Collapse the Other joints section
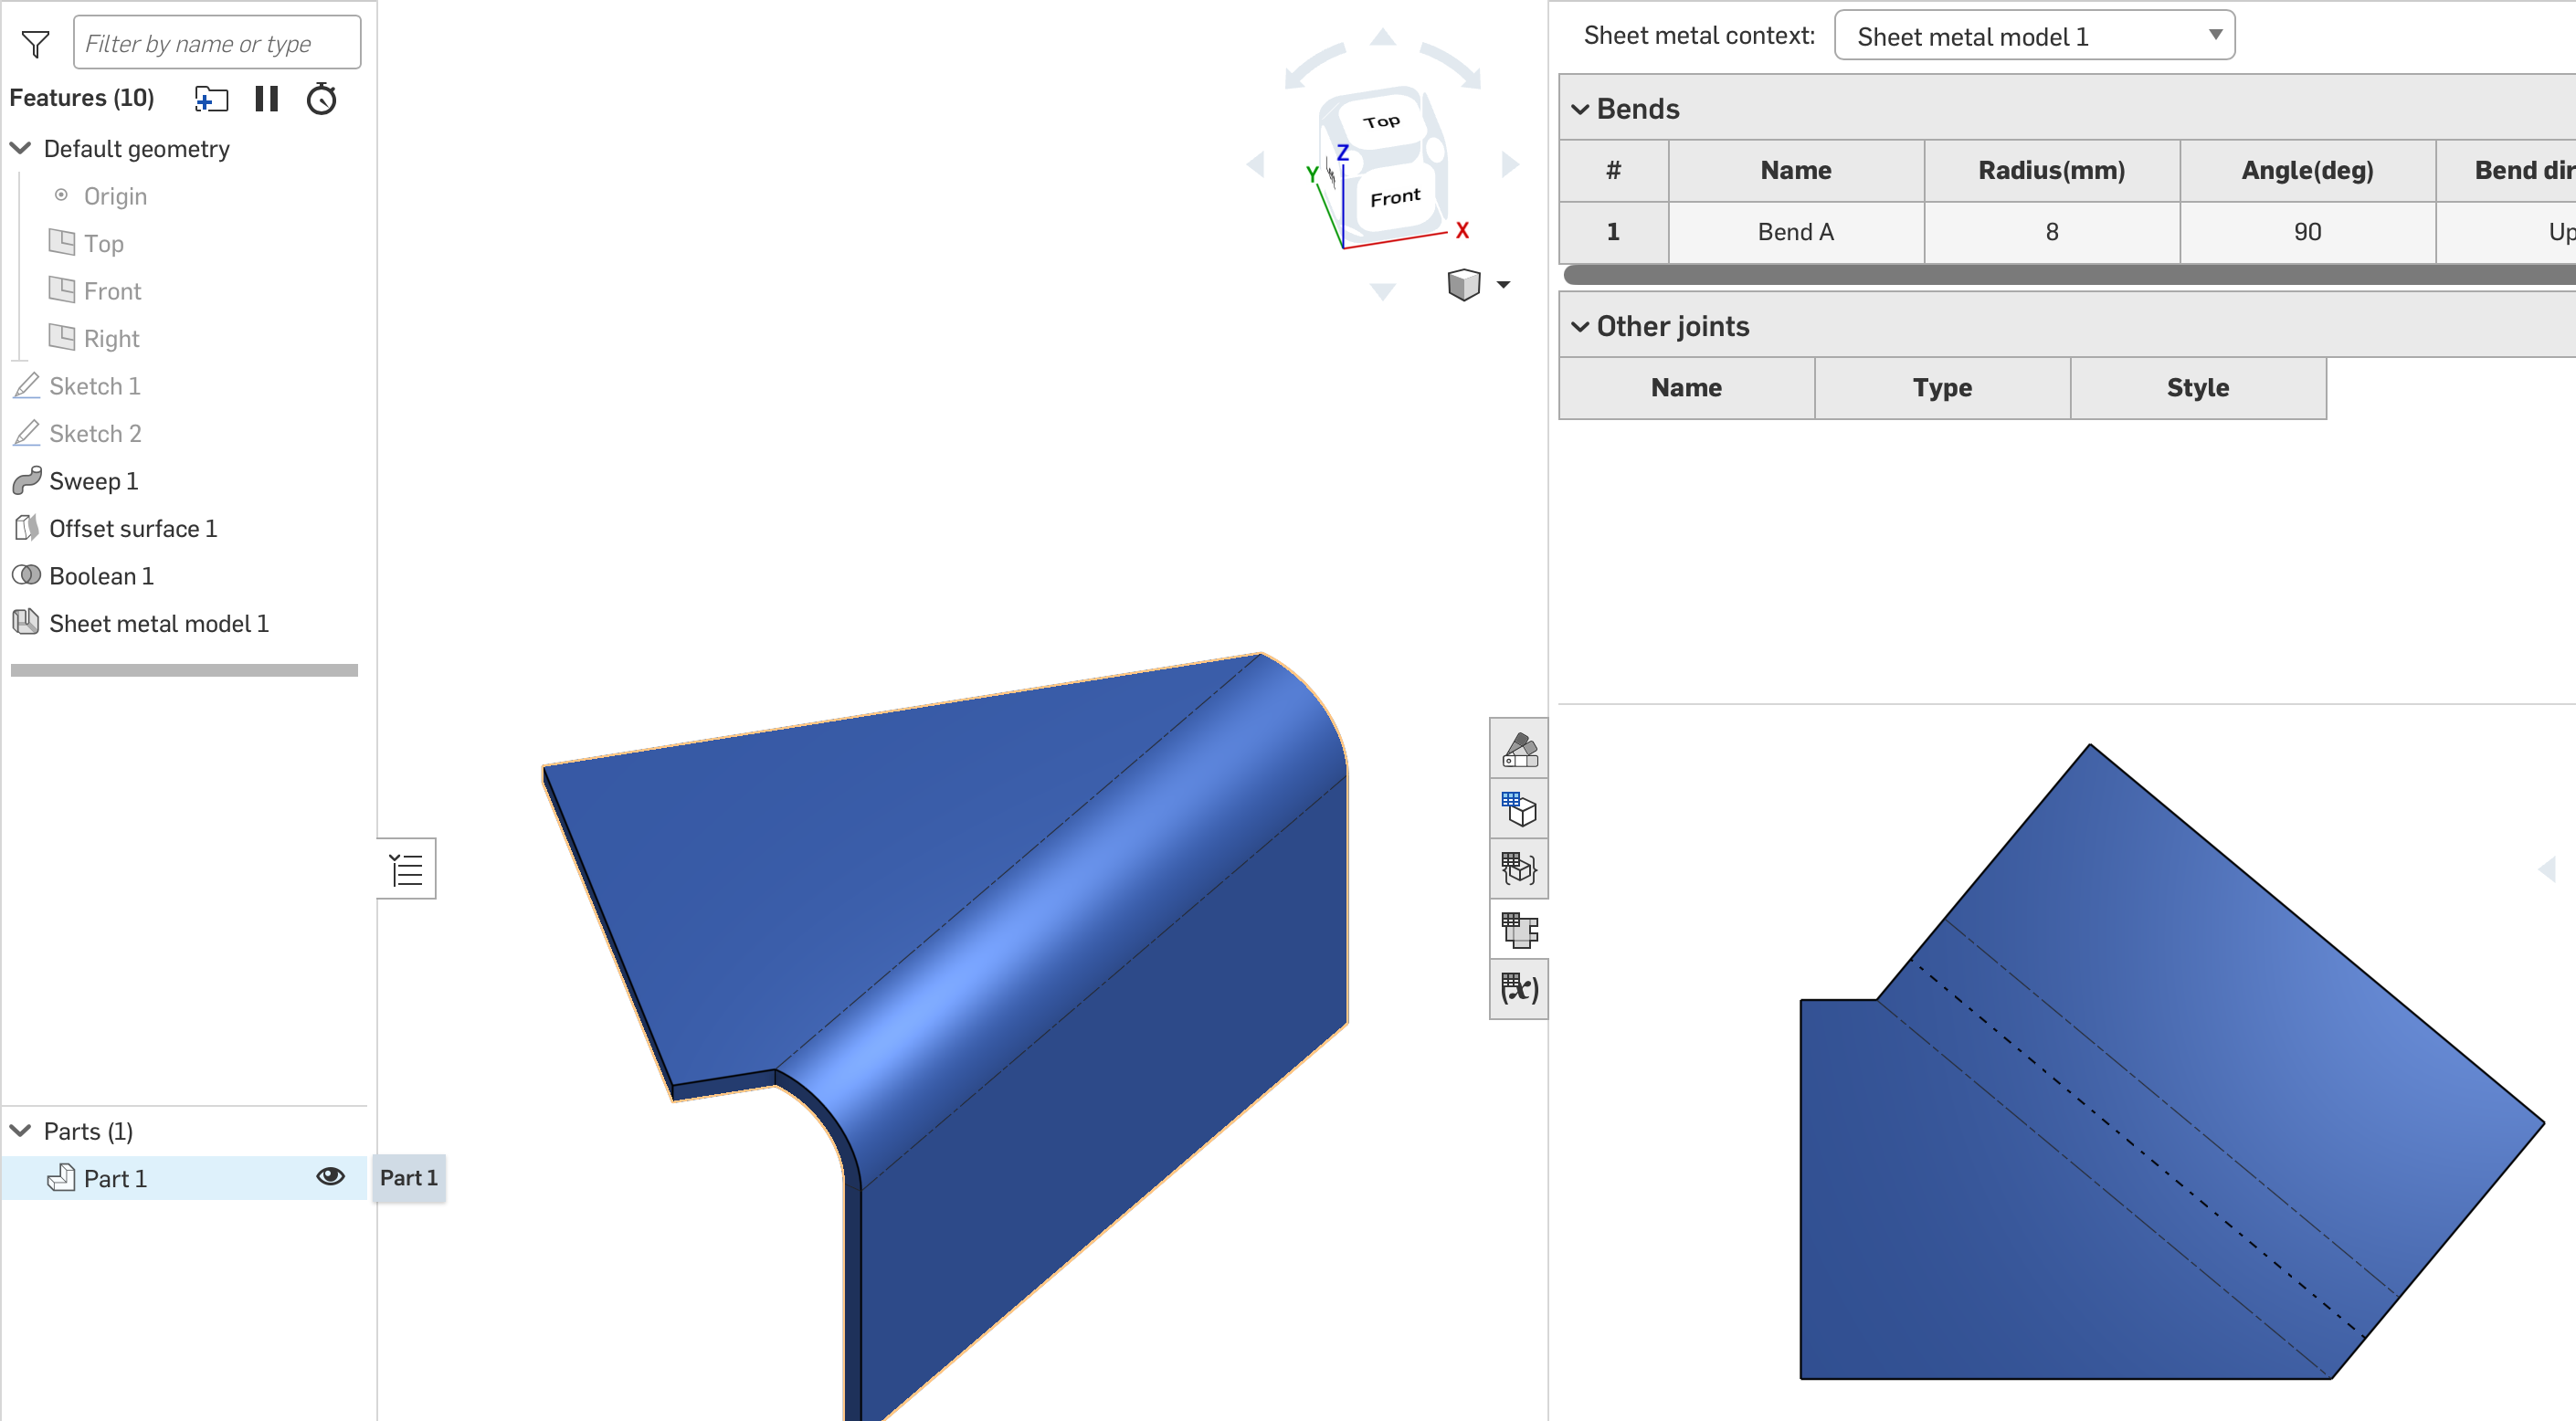 (1580, 327)
